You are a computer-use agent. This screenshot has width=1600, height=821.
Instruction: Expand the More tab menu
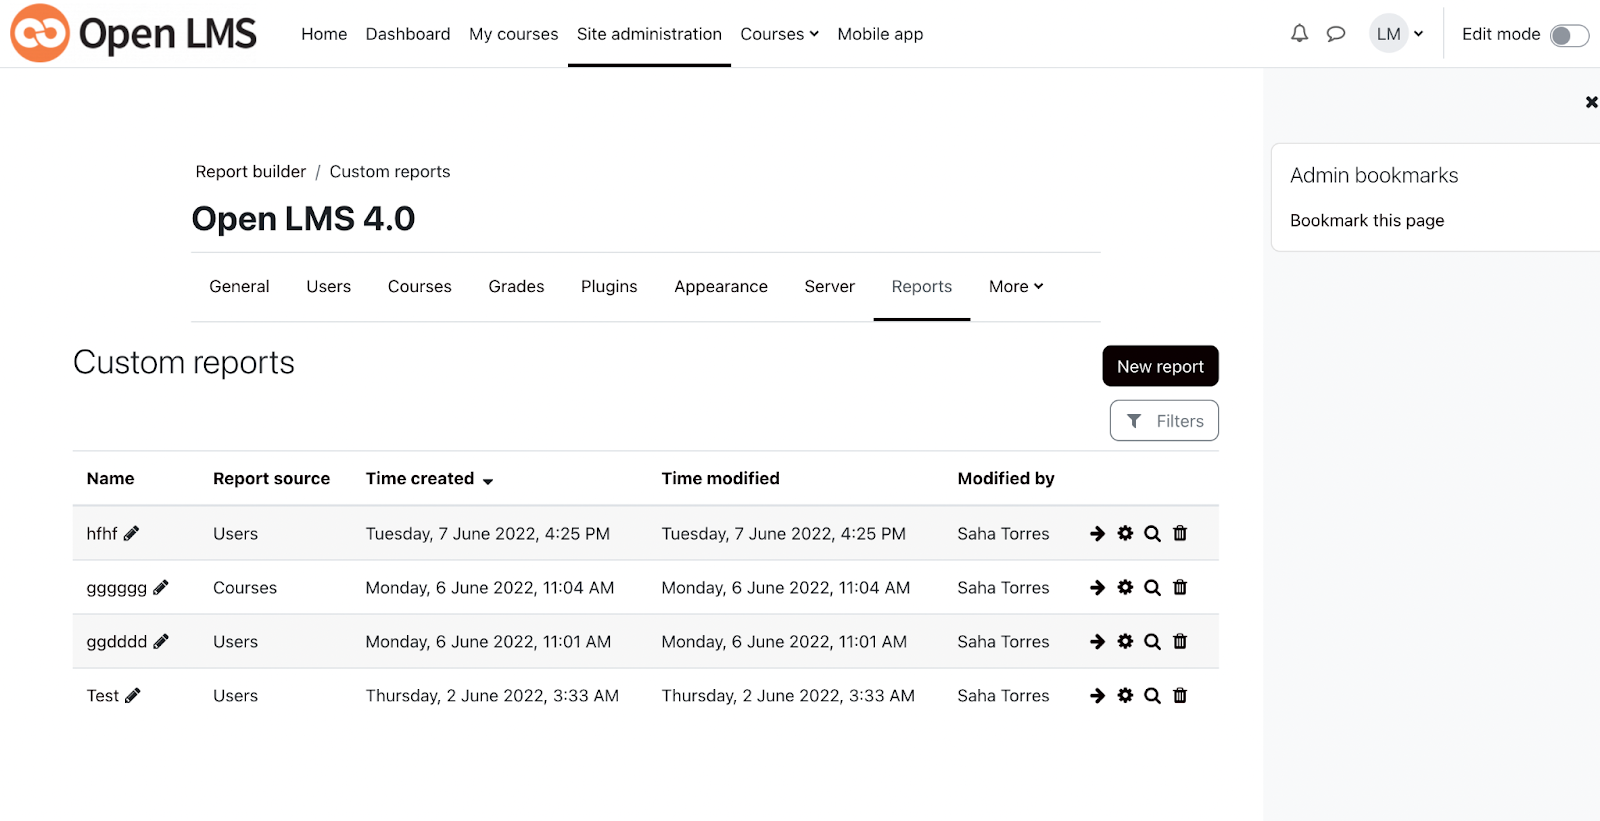click(x=1016, y=287)
